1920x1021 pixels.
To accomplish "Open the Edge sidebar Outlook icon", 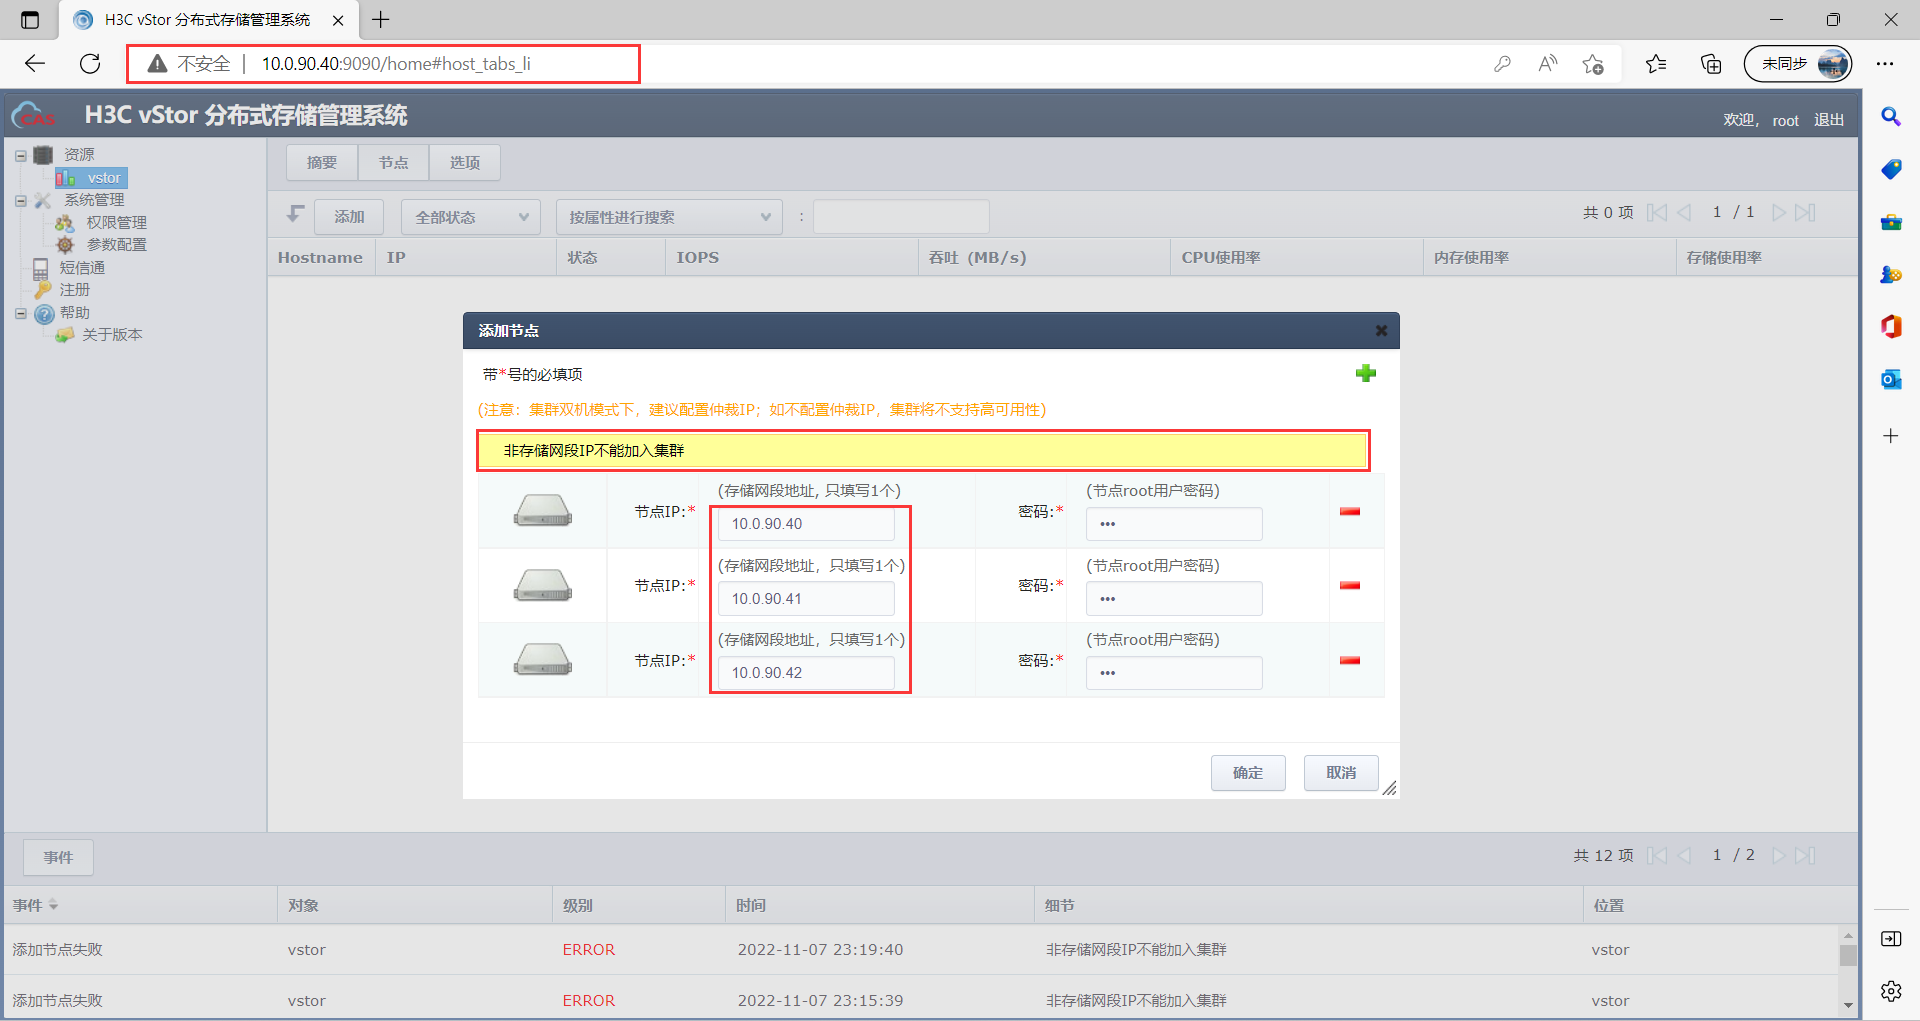I will pos(1891,379).
